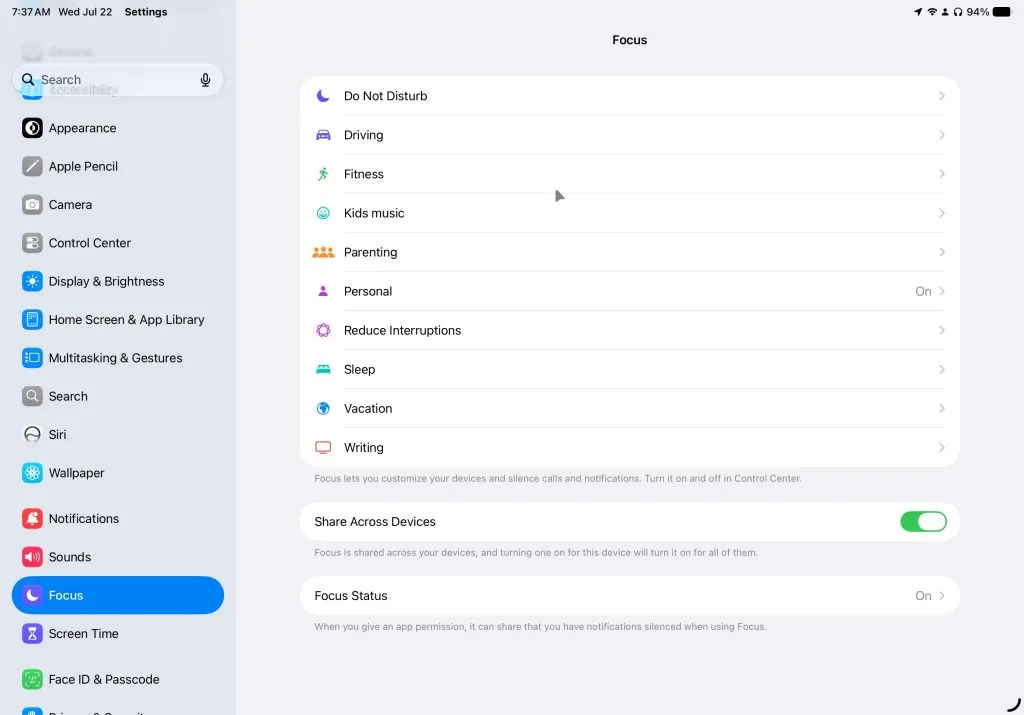The image size is (1024, 715).
Task: Select the Driving car icon
Action: [323, 135]
